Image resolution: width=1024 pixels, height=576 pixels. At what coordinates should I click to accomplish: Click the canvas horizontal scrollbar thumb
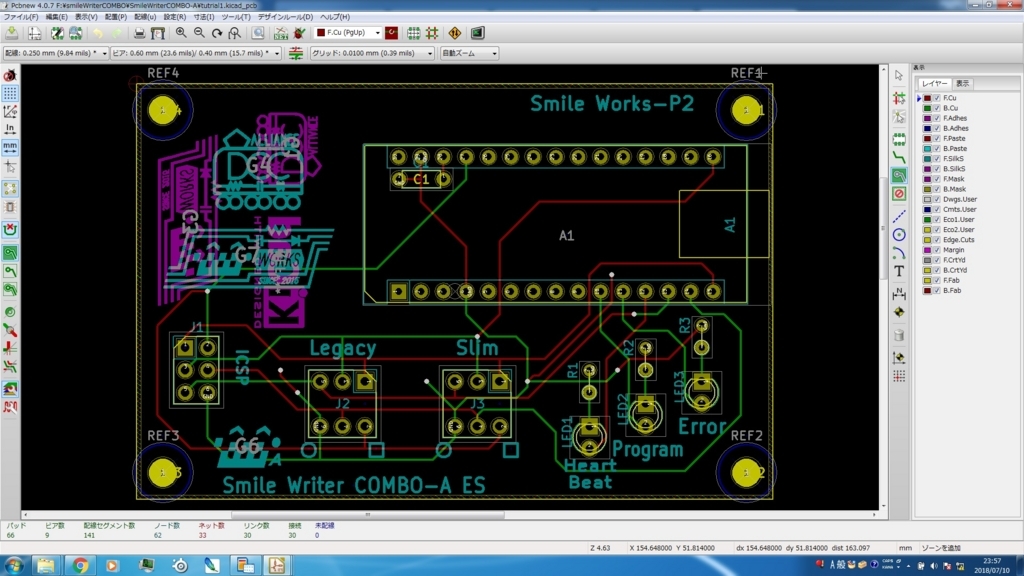coord(368,515)
